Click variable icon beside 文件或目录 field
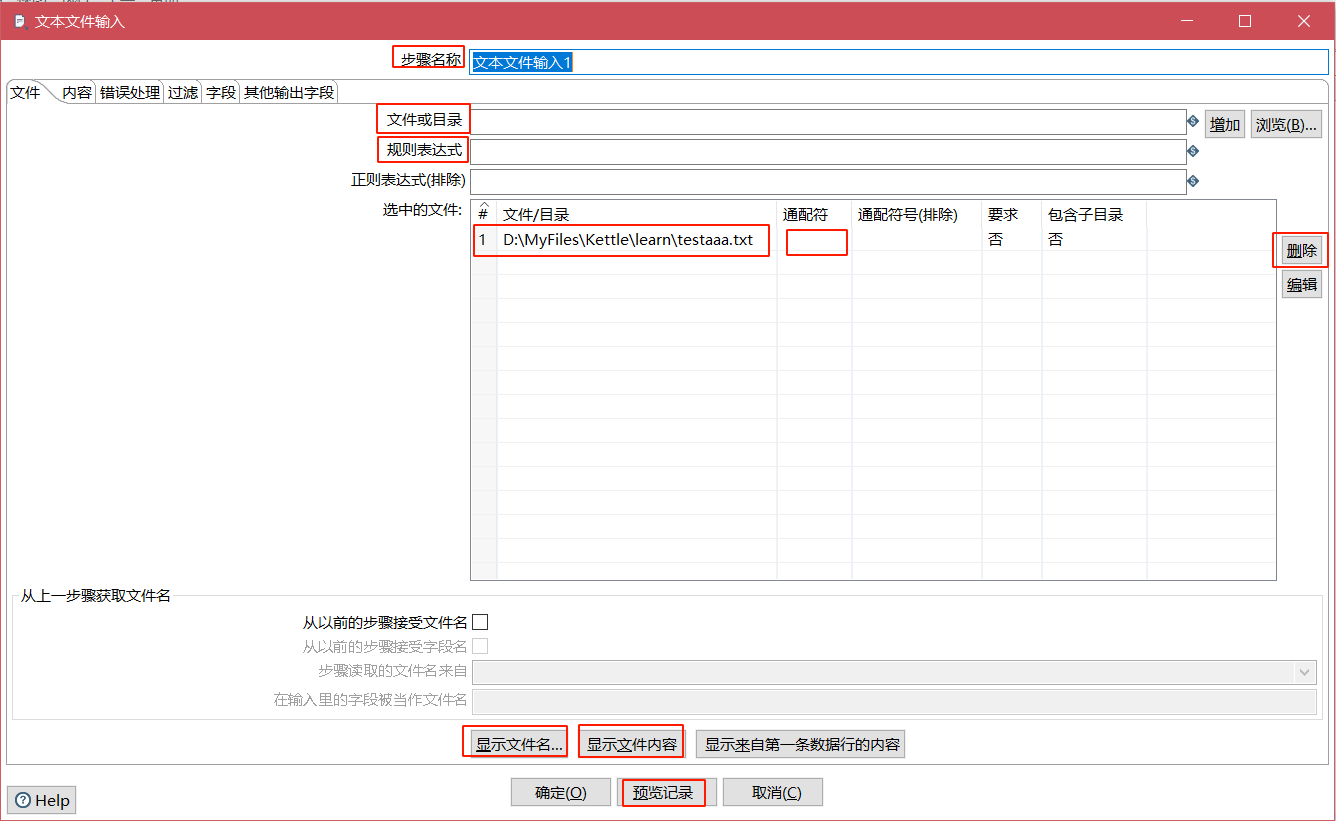 tap(1192, 122)
